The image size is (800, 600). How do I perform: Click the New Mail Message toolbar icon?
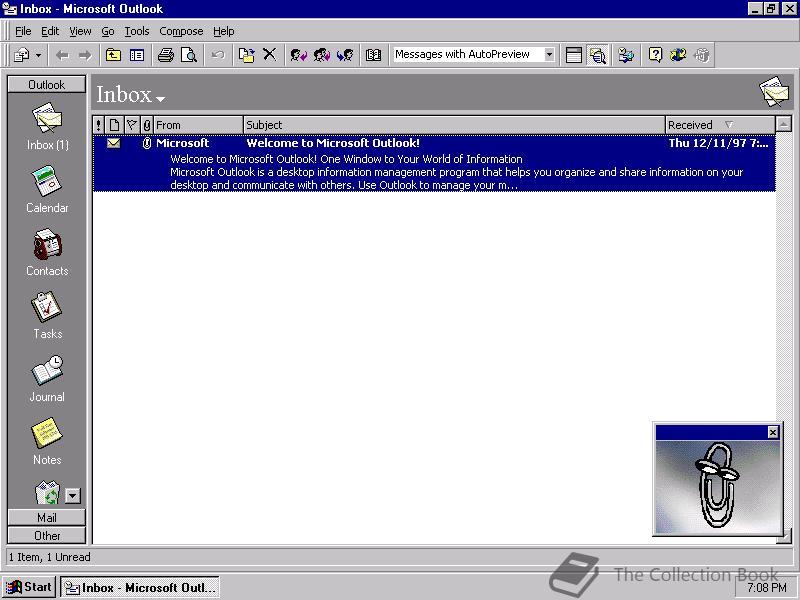pos(21,55)
